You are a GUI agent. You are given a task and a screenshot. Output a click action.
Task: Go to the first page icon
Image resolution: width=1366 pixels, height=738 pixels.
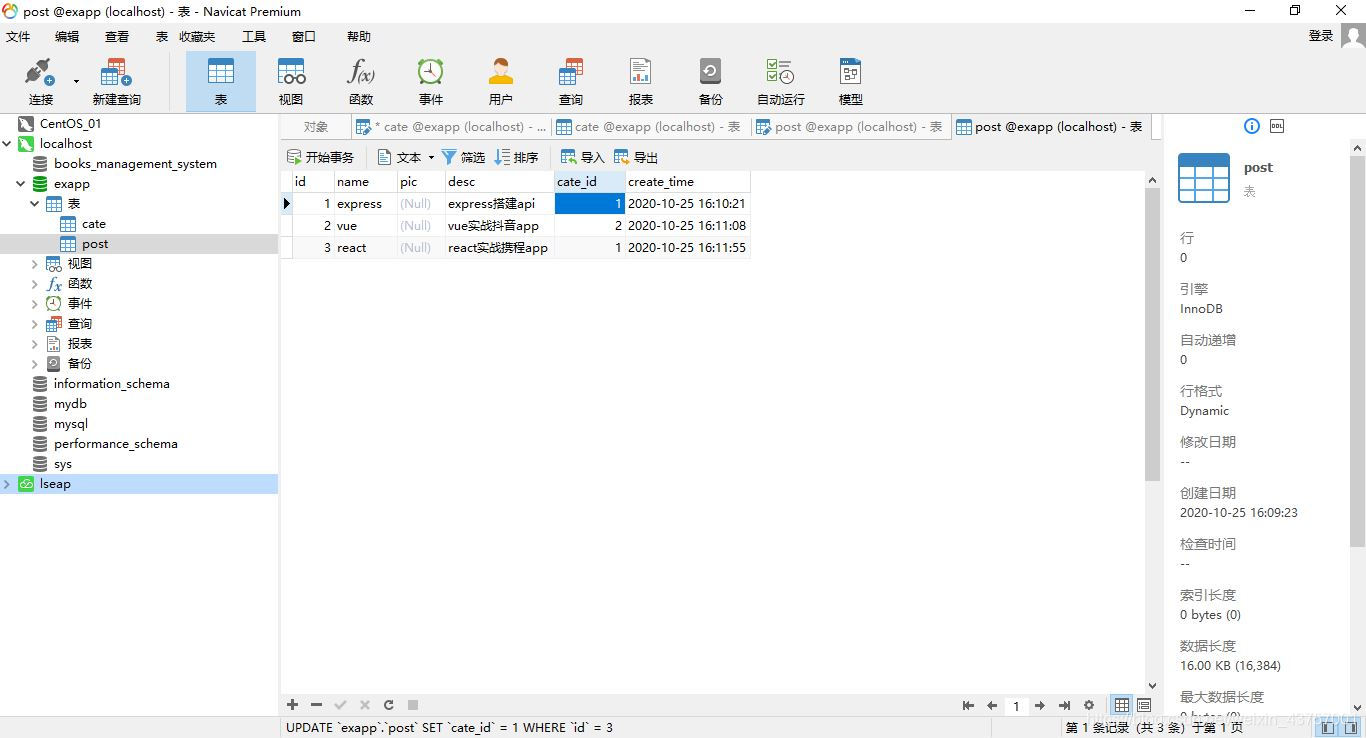[968, 706]
